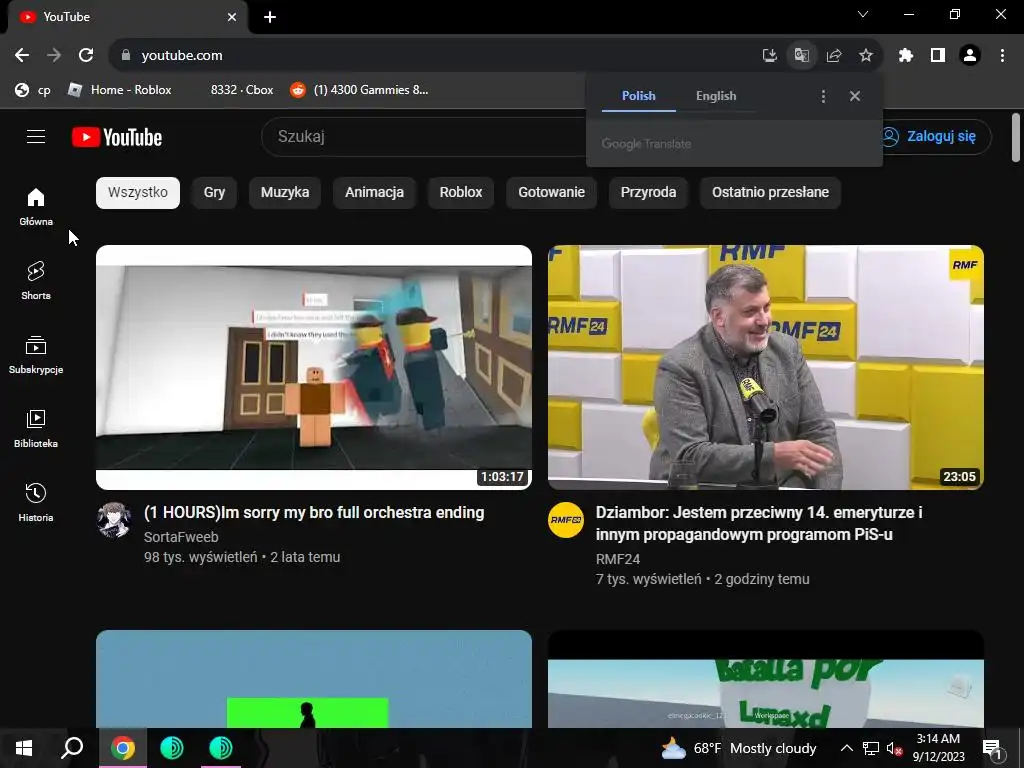1024x768 pixels.
Task: Open Biblioteka in the sidebar
Action: (x=36, y=428)
